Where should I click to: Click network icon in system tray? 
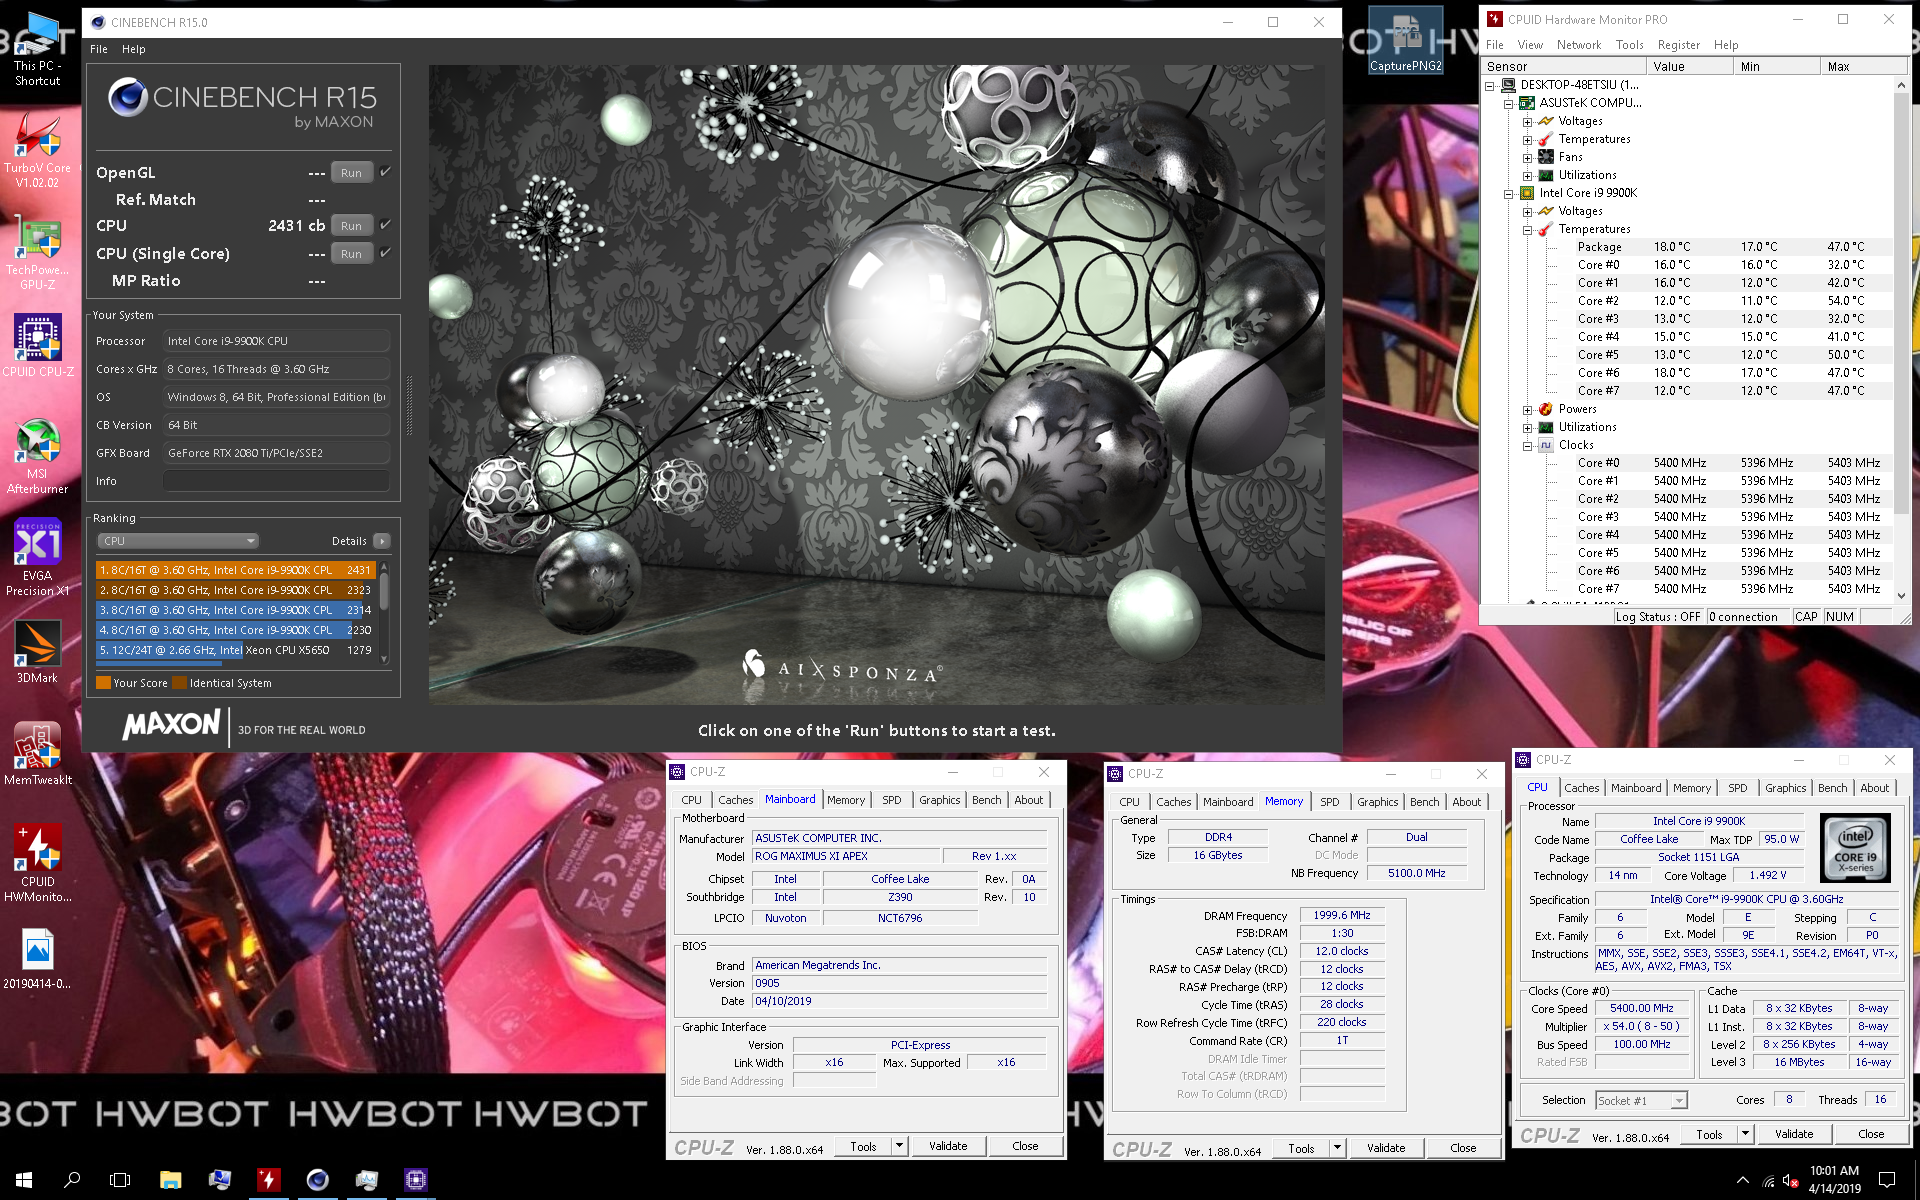point(1767,1180)
